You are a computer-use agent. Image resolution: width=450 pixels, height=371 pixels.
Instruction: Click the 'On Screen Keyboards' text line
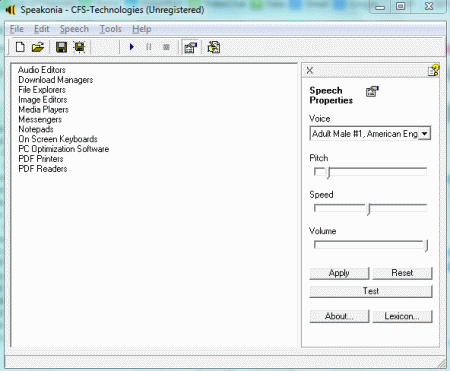[x=58, y=139]
